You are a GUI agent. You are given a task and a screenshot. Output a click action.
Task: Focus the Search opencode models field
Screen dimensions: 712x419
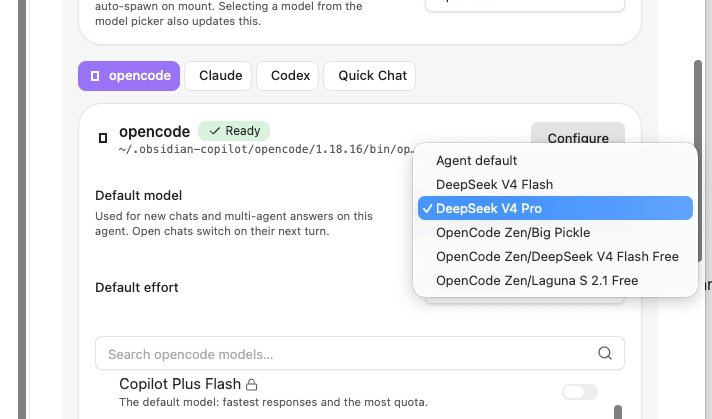[360, 353]
